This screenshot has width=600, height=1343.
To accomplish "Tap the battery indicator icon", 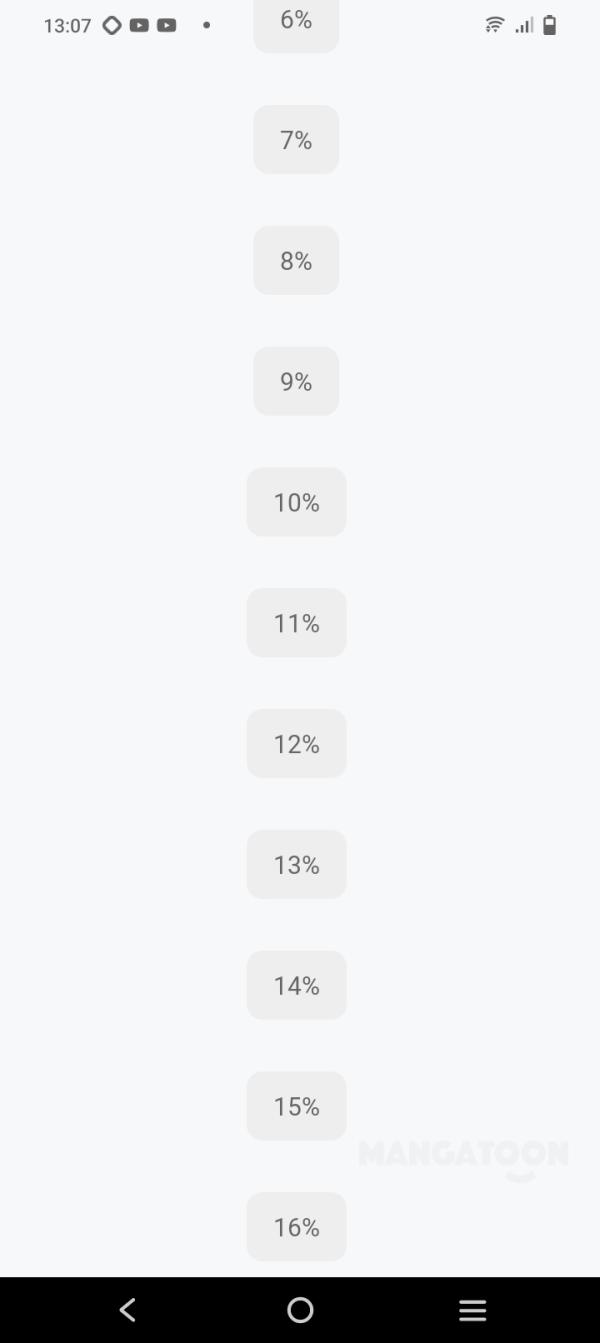I will tap(549, 25).
